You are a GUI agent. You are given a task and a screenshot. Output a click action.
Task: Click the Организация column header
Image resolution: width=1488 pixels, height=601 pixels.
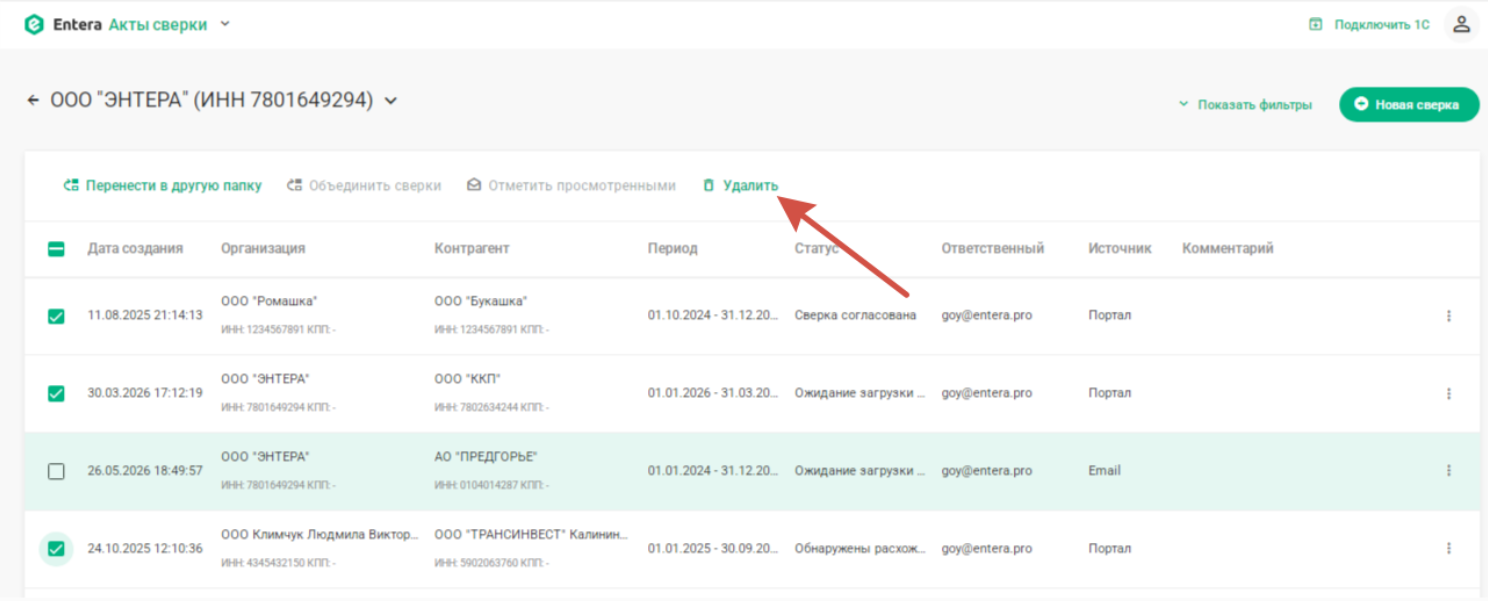263,249
